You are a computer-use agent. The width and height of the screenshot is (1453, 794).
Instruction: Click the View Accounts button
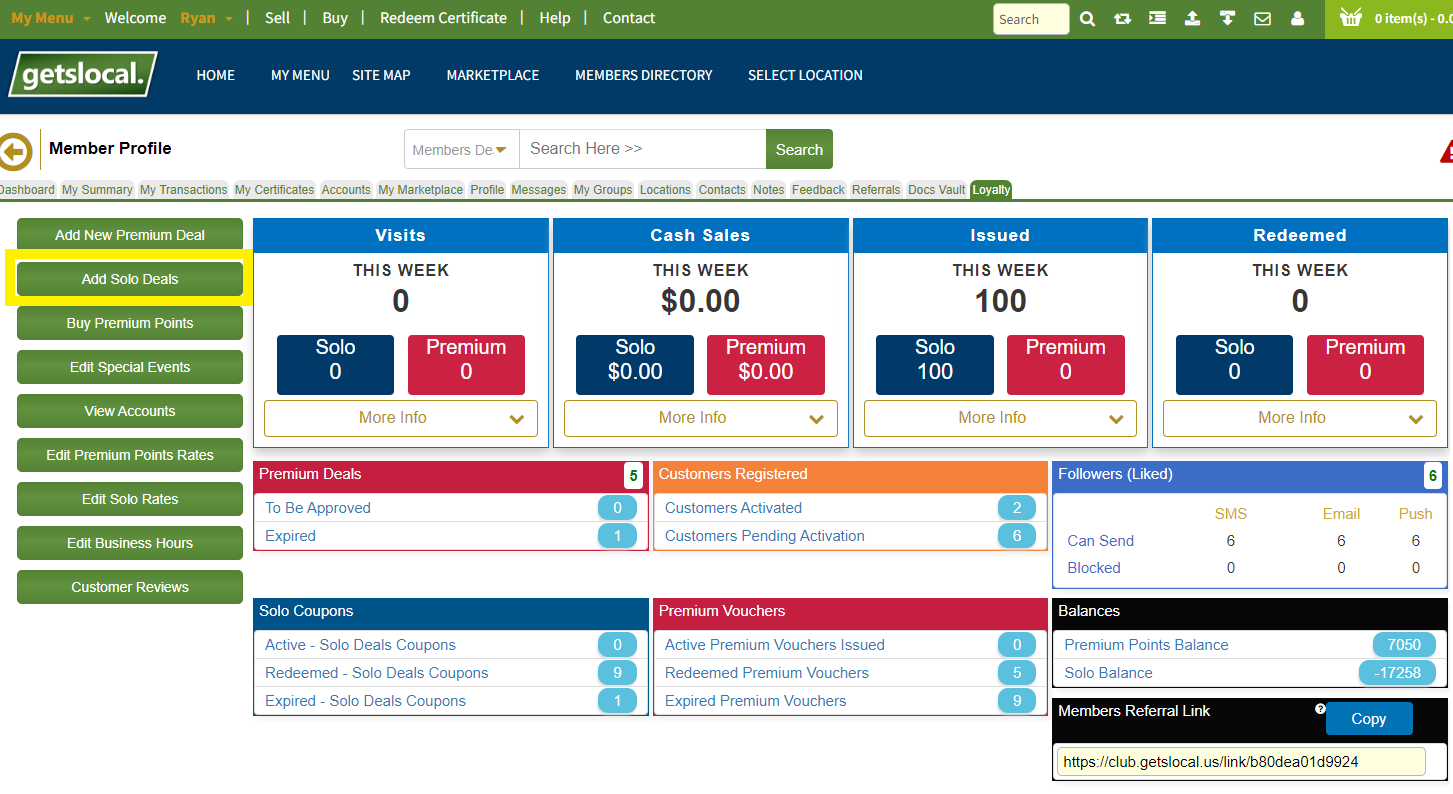130,411
